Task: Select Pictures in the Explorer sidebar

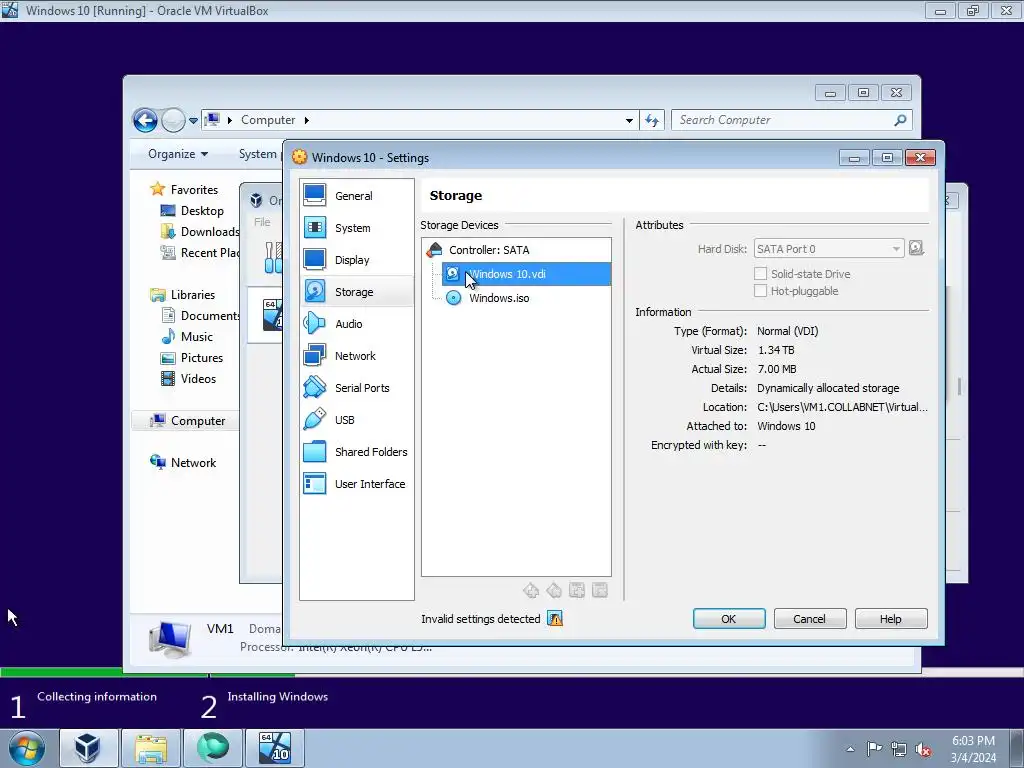Action: click(x=192, y=358)
